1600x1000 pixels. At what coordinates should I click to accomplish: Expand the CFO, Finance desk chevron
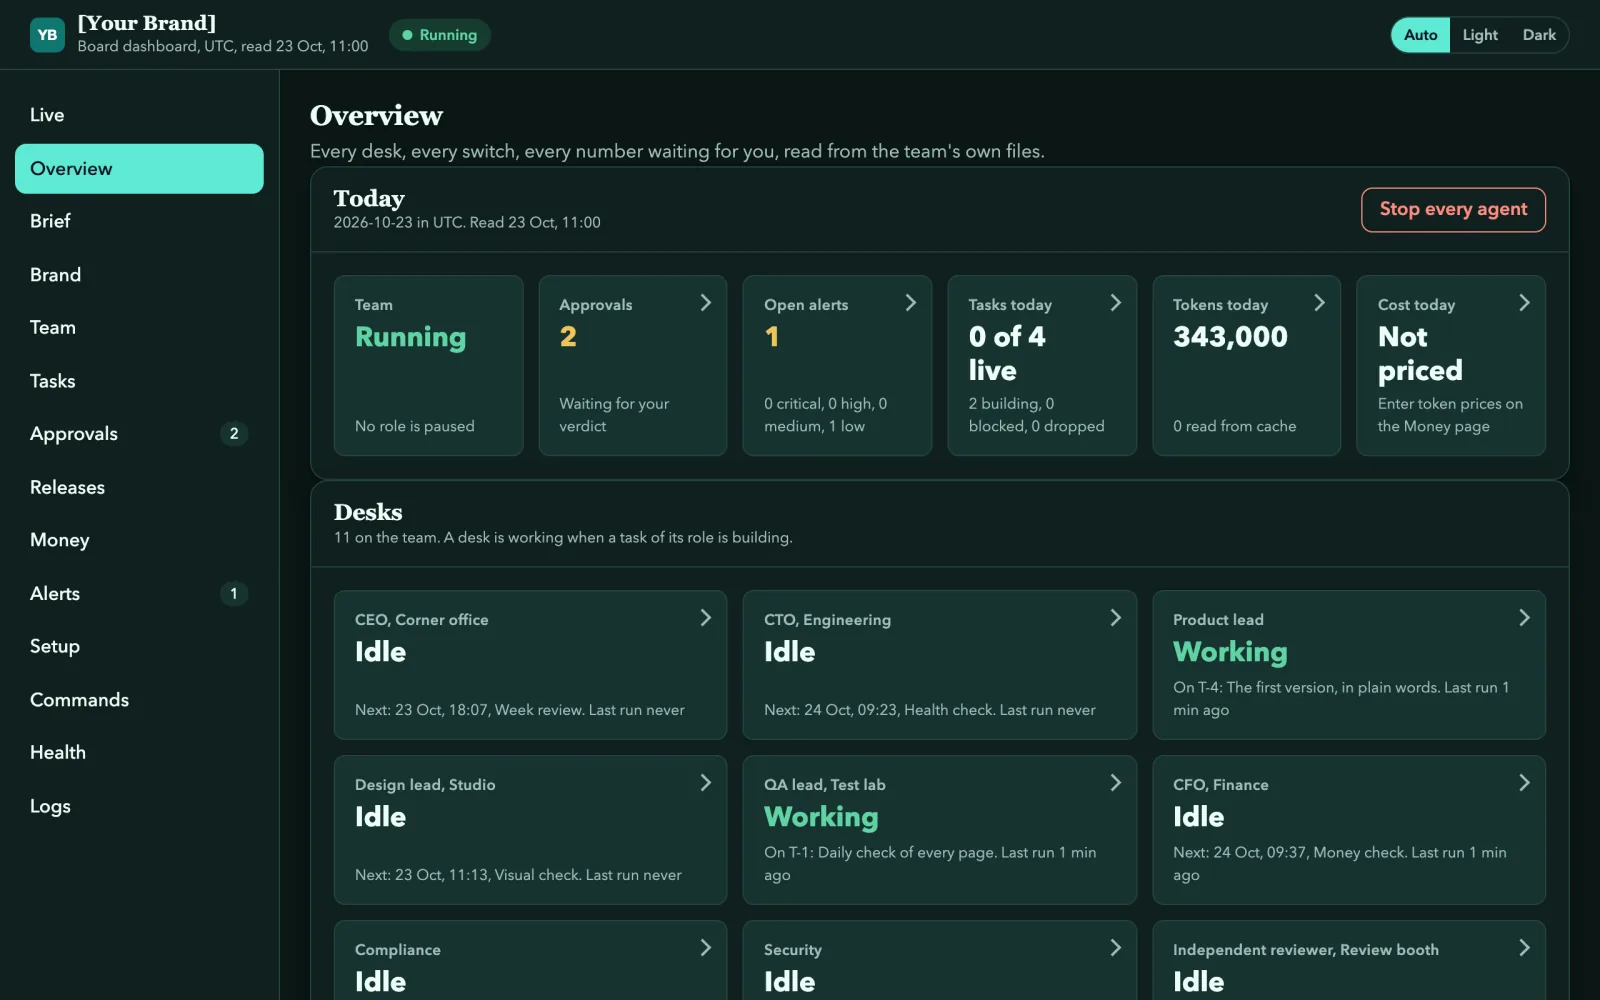[1524, 783]
